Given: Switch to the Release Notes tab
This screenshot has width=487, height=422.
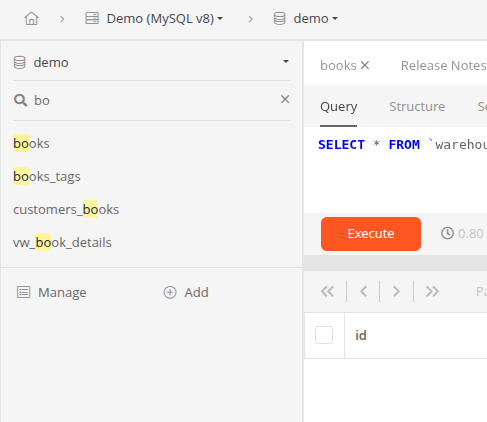Looking at the screenshot, I should click(x=443, y=66).
